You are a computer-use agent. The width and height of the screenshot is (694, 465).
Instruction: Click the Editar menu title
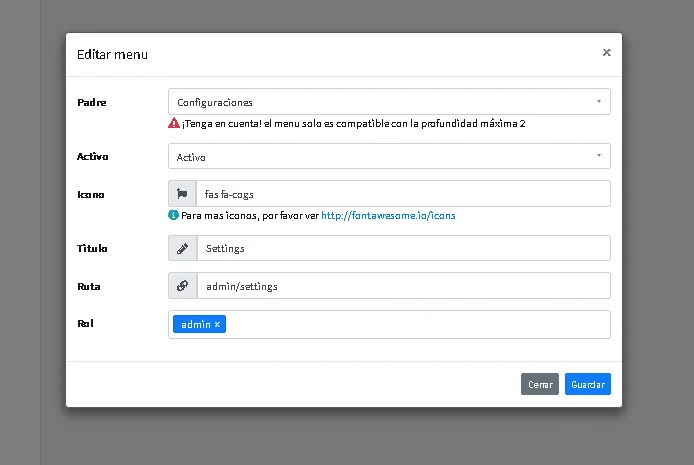[x=112, y=54]
